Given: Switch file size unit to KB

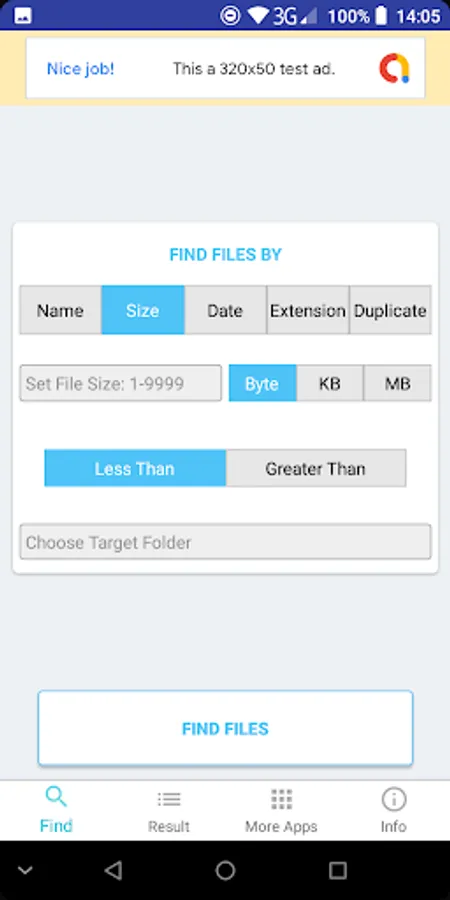Looking at the screenshot, I should pyautogui.click(x=329, y=383).
